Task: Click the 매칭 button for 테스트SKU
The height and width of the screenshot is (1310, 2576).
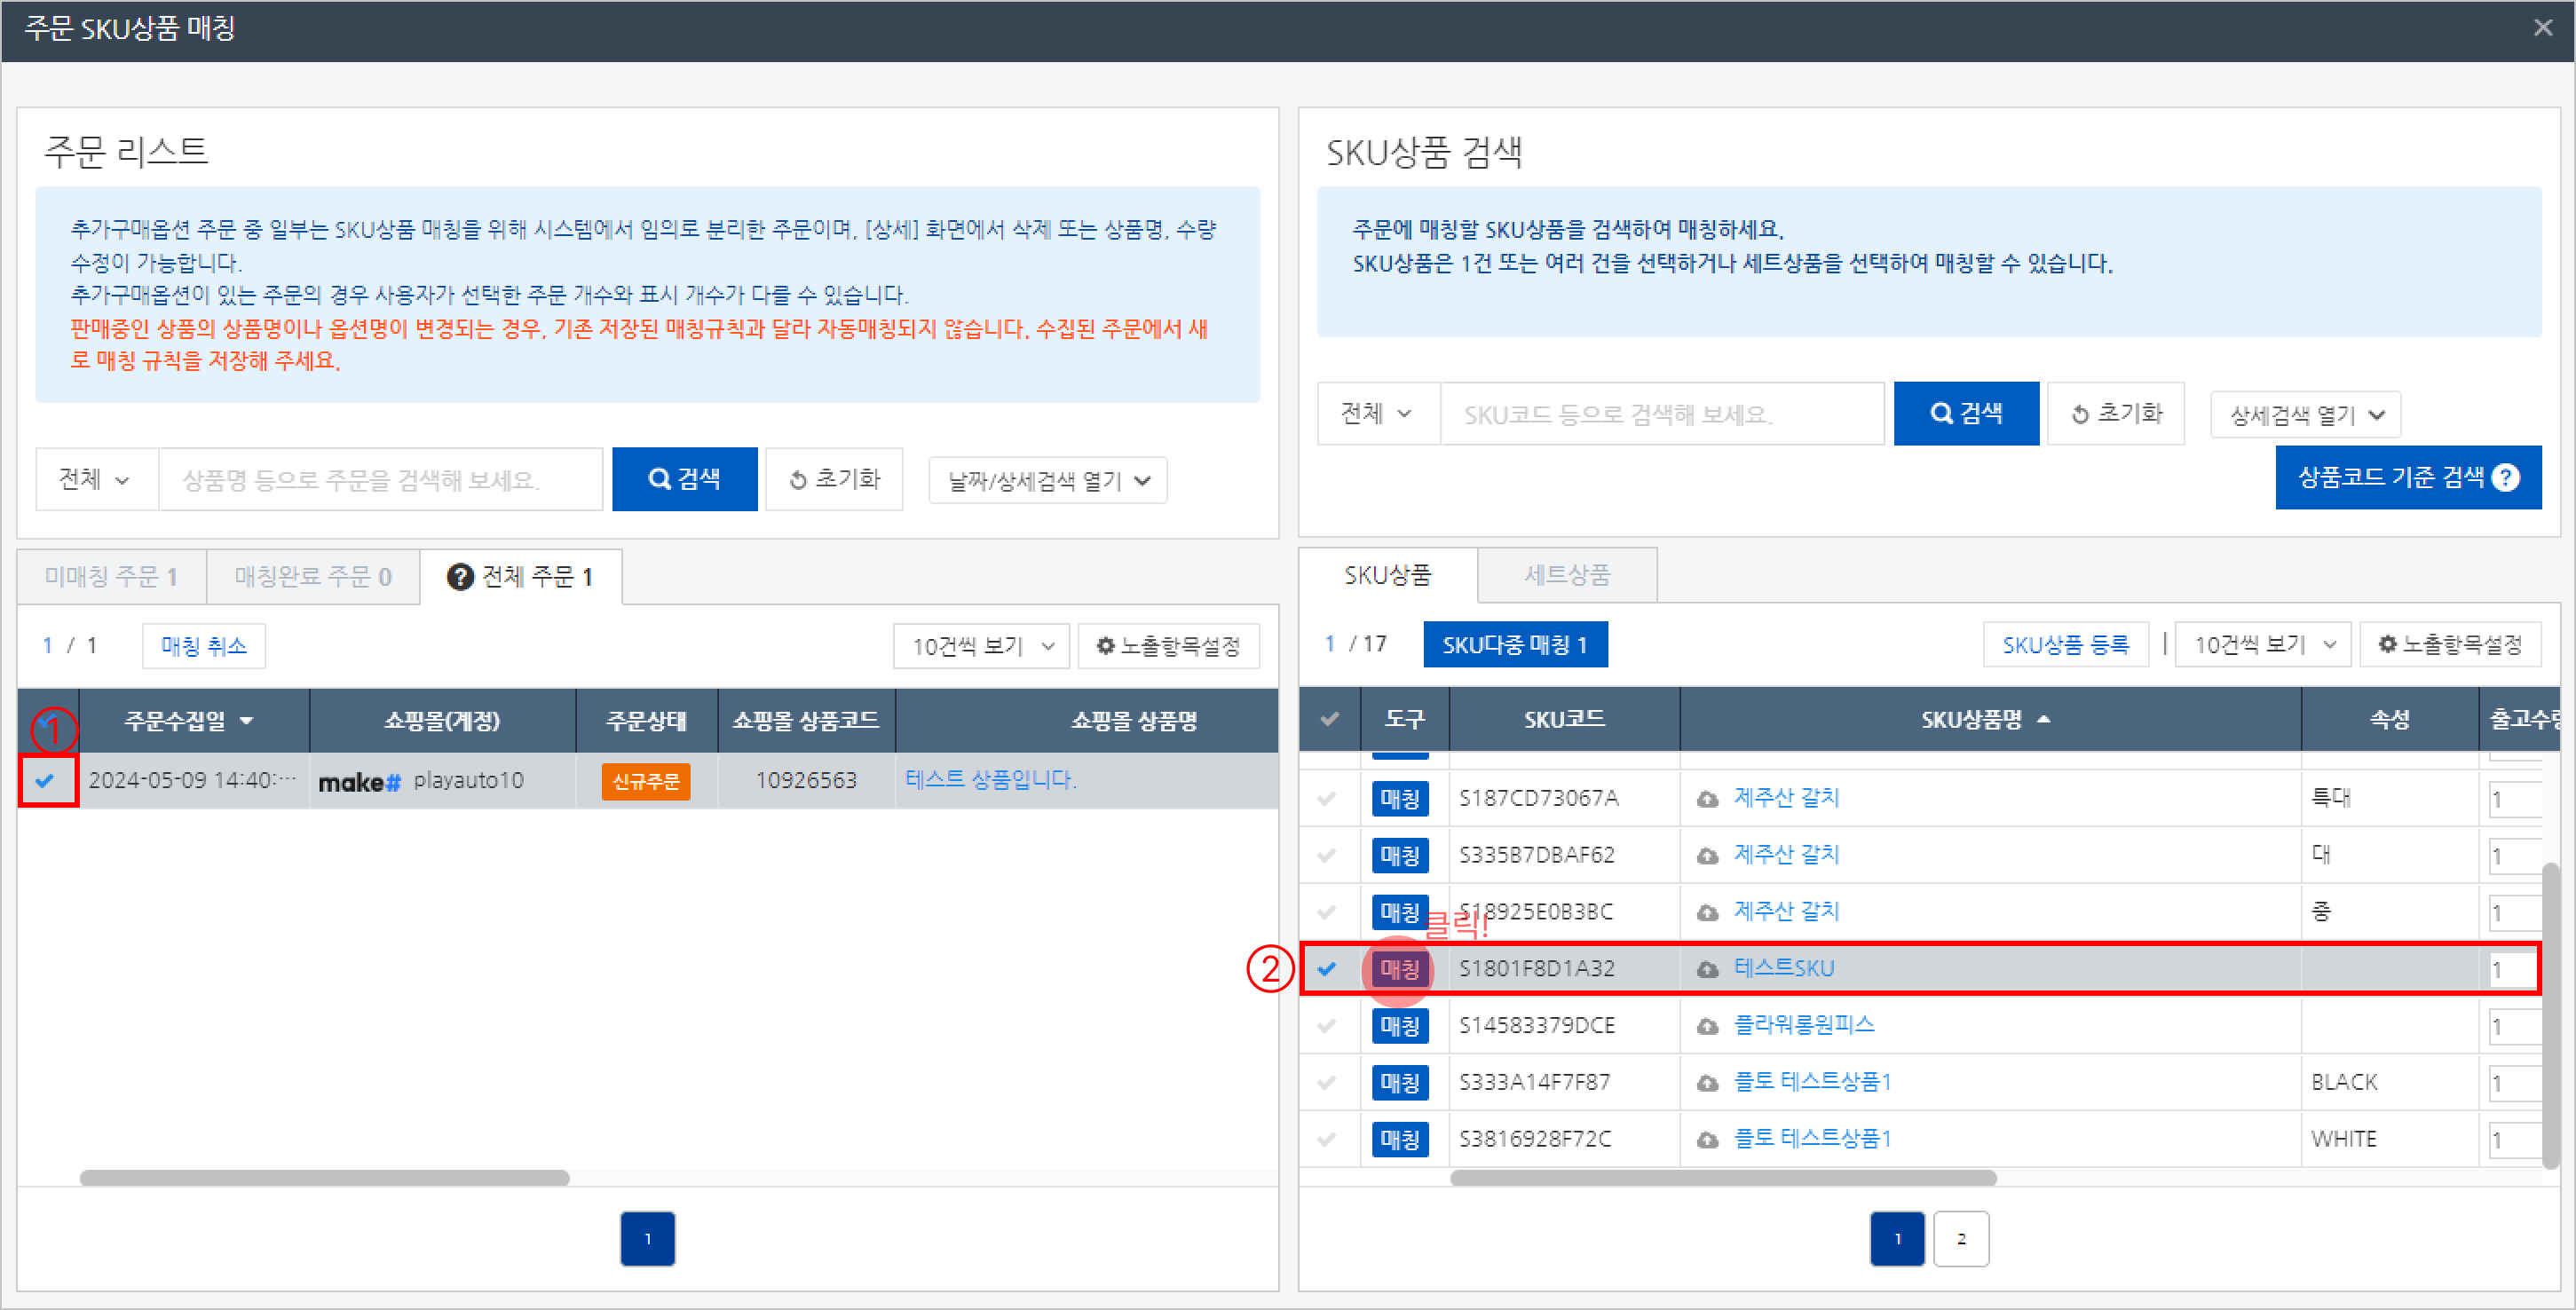Action: (1398, 969)
